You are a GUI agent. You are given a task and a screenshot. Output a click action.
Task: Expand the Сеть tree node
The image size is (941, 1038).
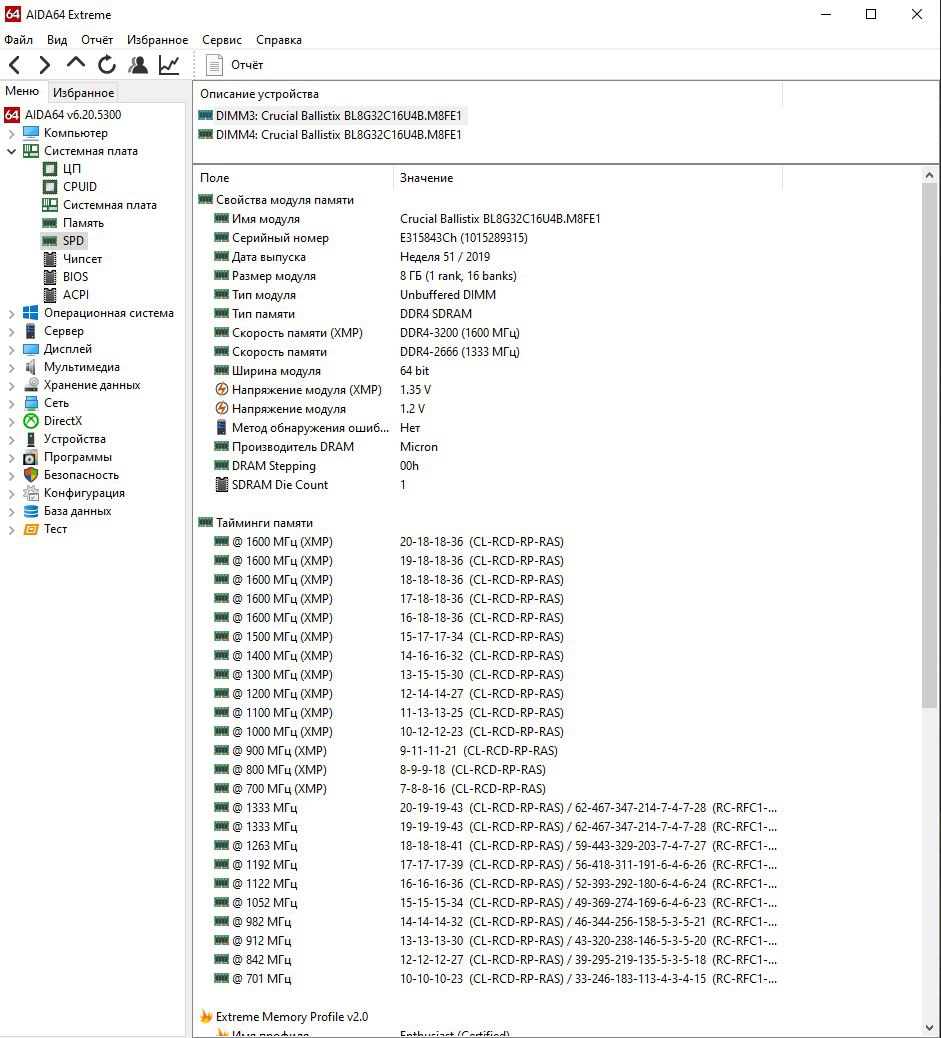11,403
